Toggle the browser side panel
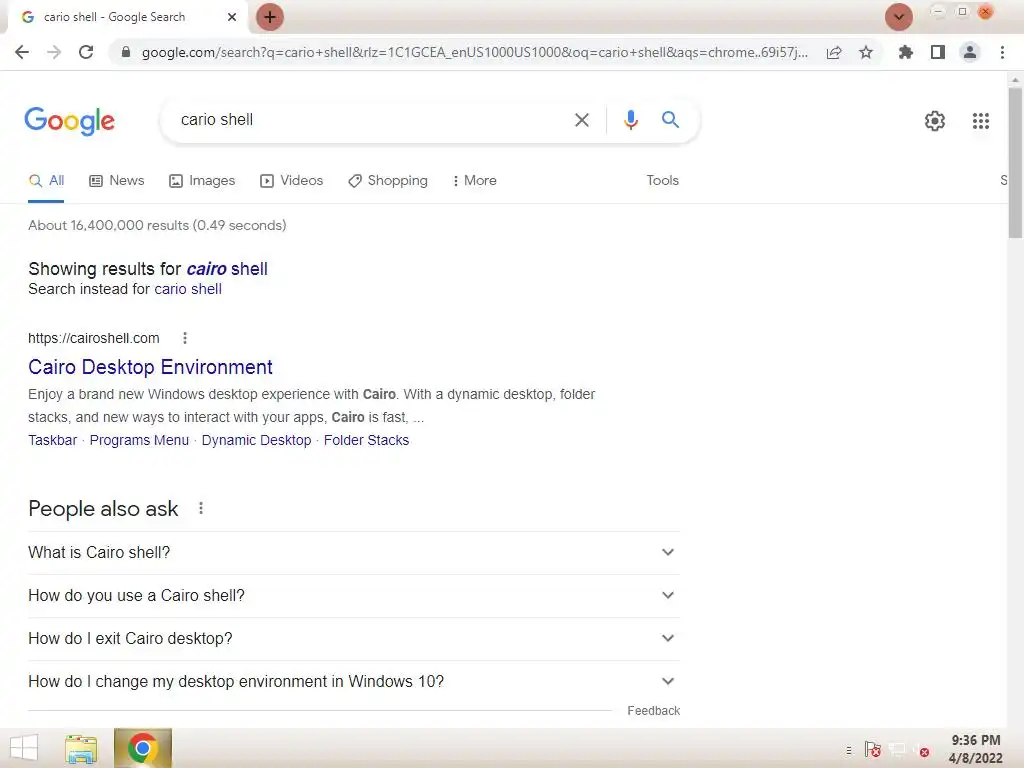The width and height of the screenshot is (1024, 768). tap(938, 52)
